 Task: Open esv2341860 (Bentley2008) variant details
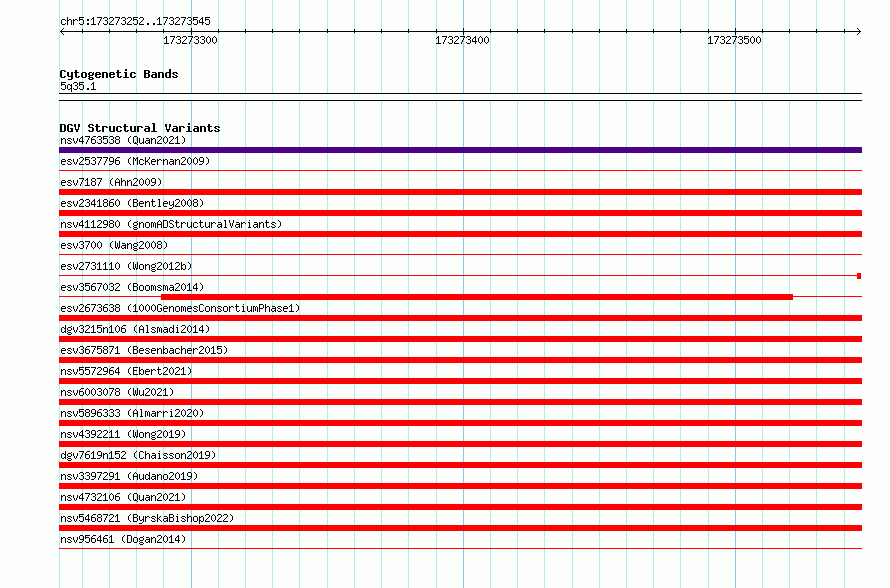(x=132, y=203)
